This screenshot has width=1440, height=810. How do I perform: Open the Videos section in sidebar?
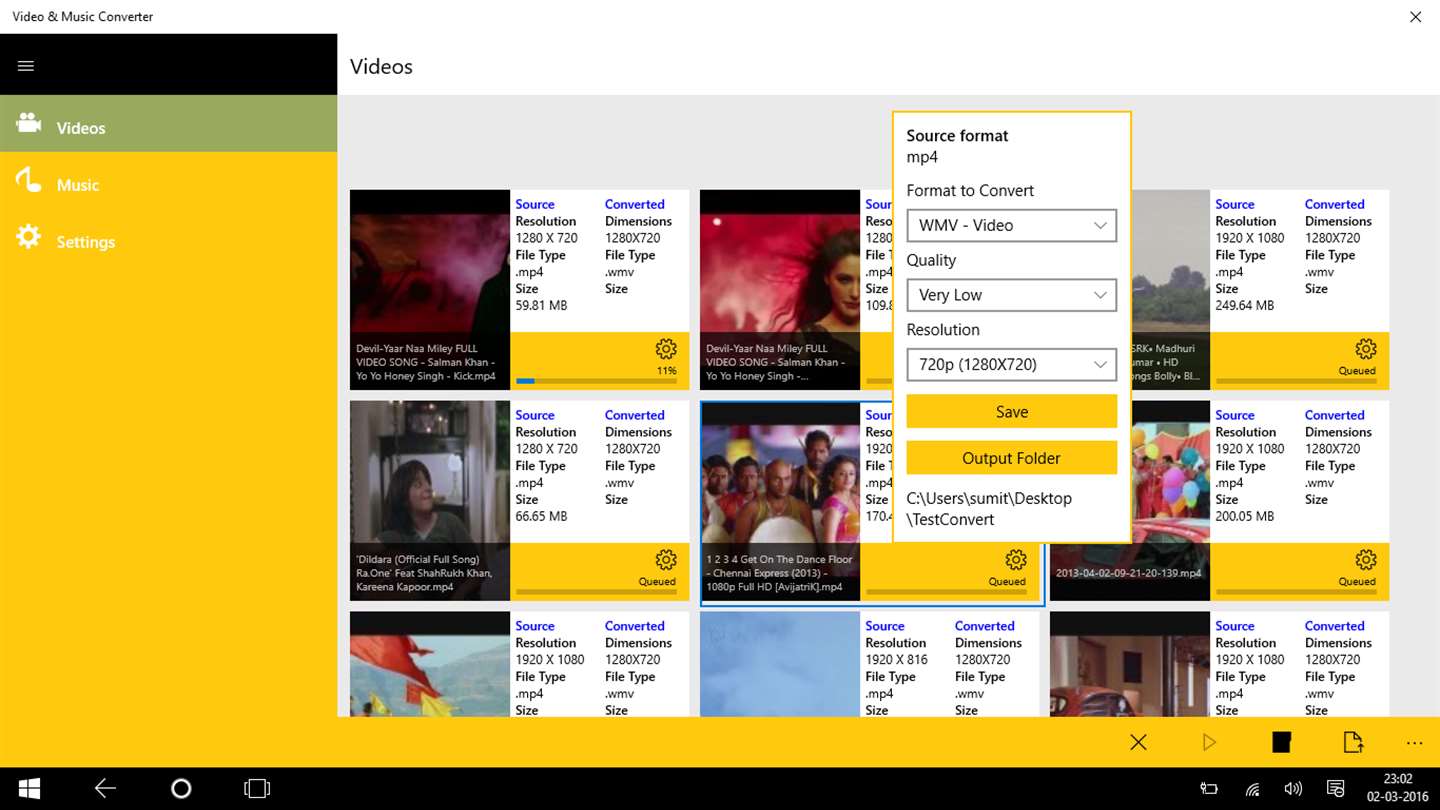(x=168, y=124)
